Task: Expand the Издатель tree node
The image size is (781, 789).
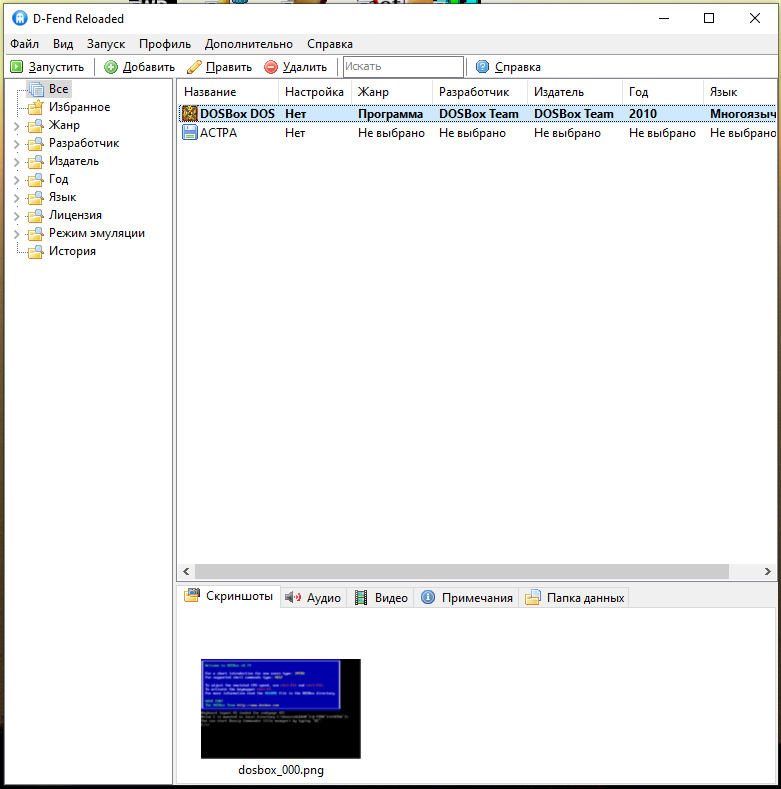Action: tap(17, 162)
